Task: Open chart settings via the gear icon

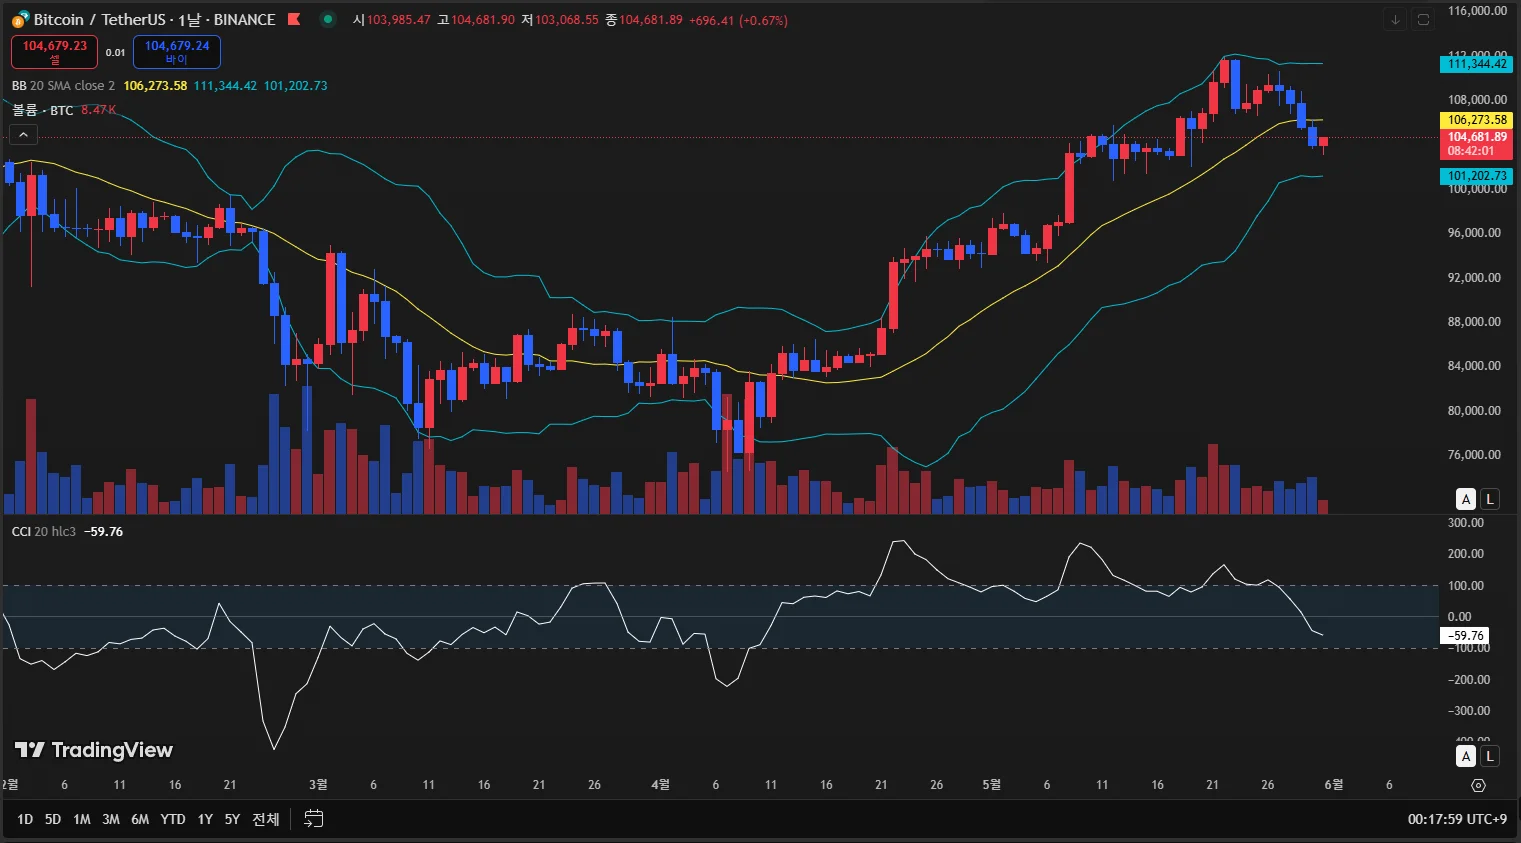Action: [x=1479, y=785]
